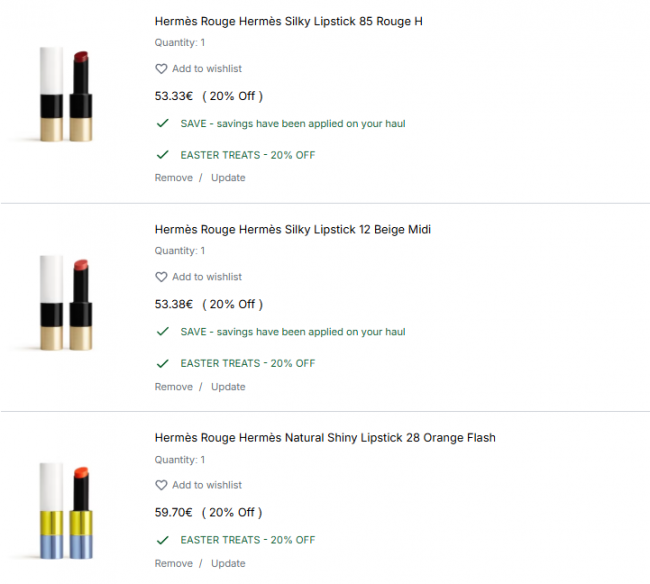Screen dimensions: 650x584
Task: Click heart icon for Beige Midi lipstick
Action: [161, 277]
